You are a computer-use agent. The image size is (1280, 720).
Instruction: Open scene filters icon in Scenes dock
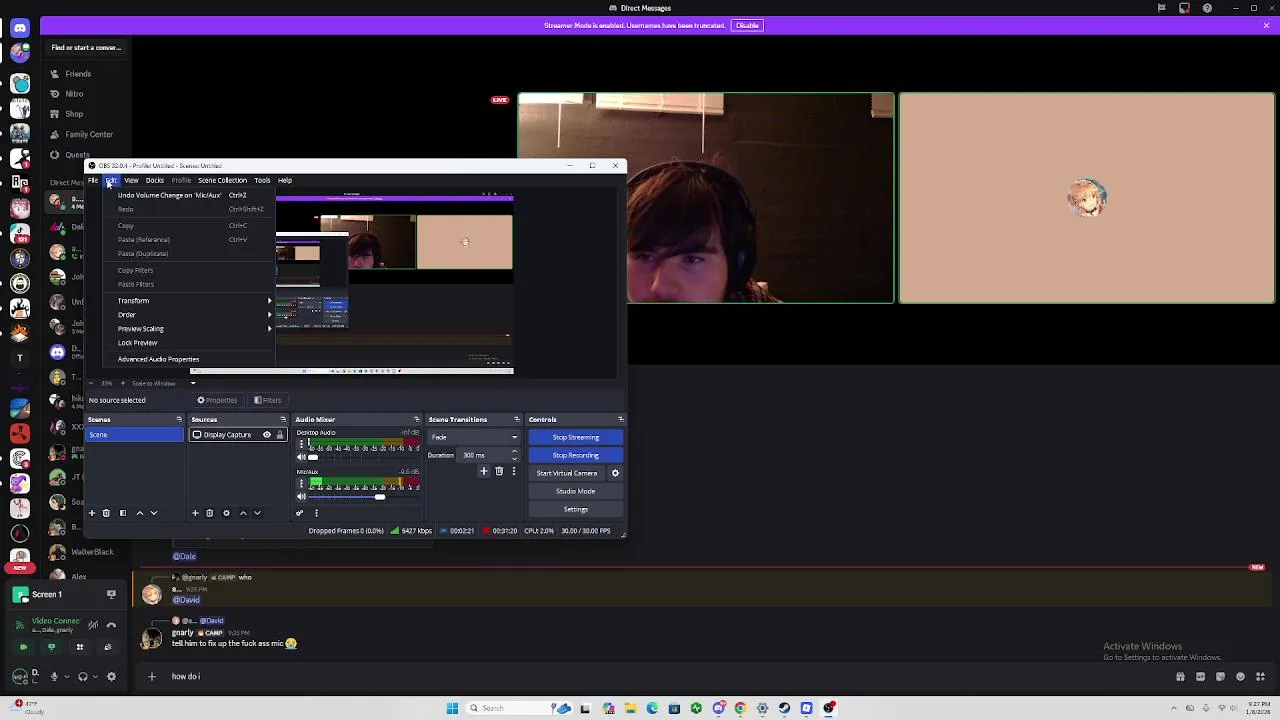123,513
